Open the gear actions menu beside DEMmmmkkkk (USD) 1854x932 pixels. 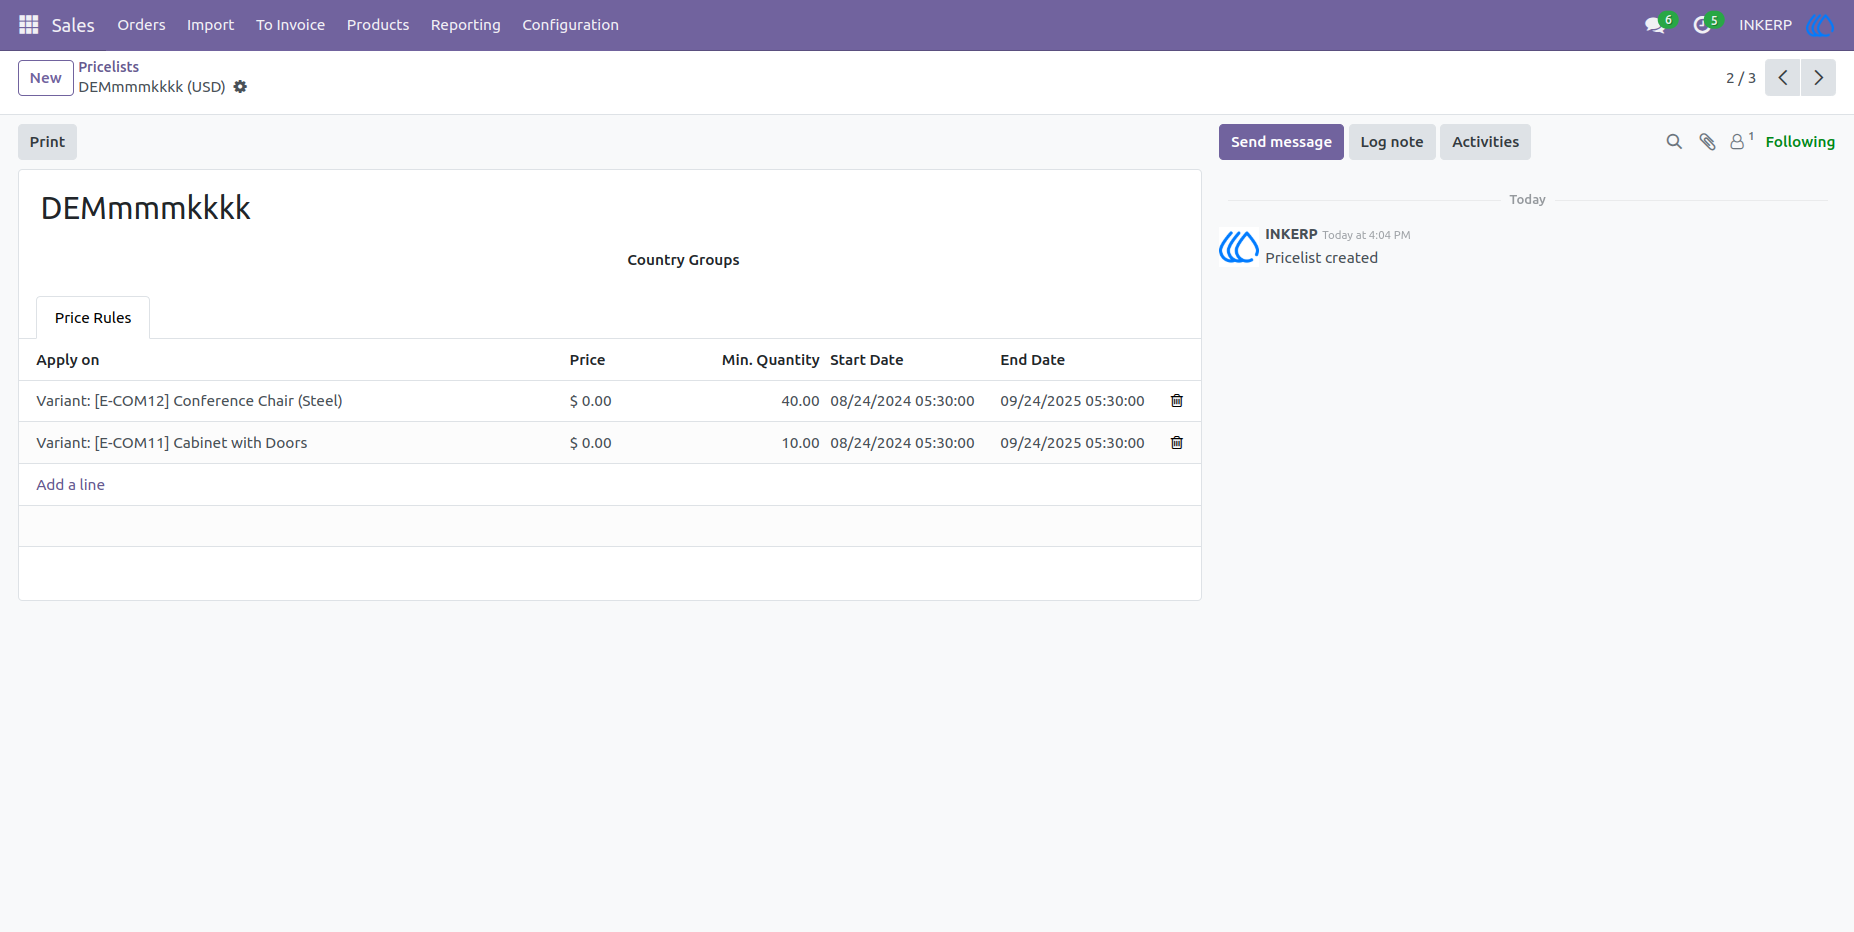pos(240,87)
